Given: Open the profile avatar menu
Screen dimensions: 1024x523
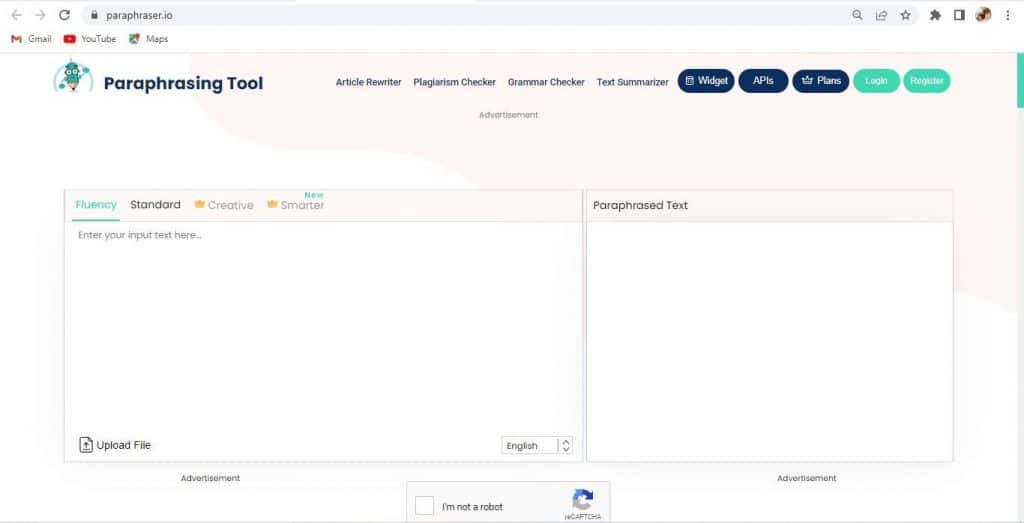Looking at the screenshot, I should tap(984, 15).
